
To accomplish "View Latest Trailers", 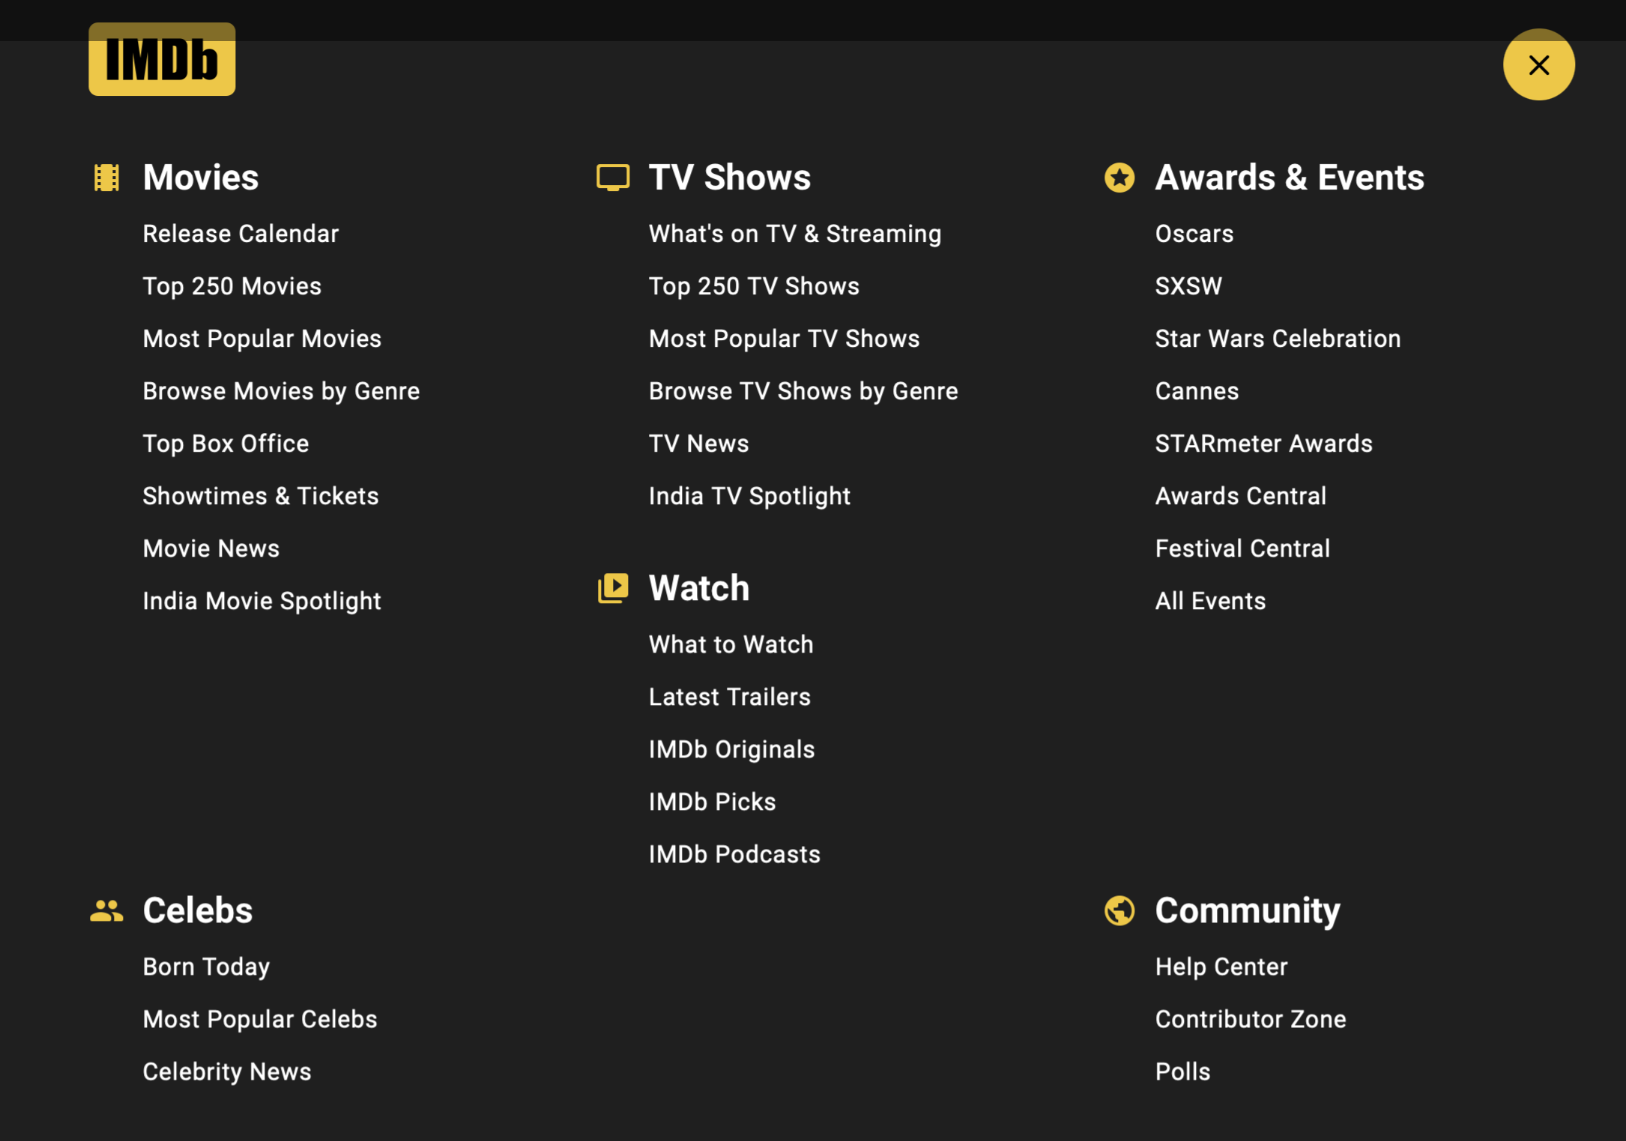I will click(x=730, y=697).
